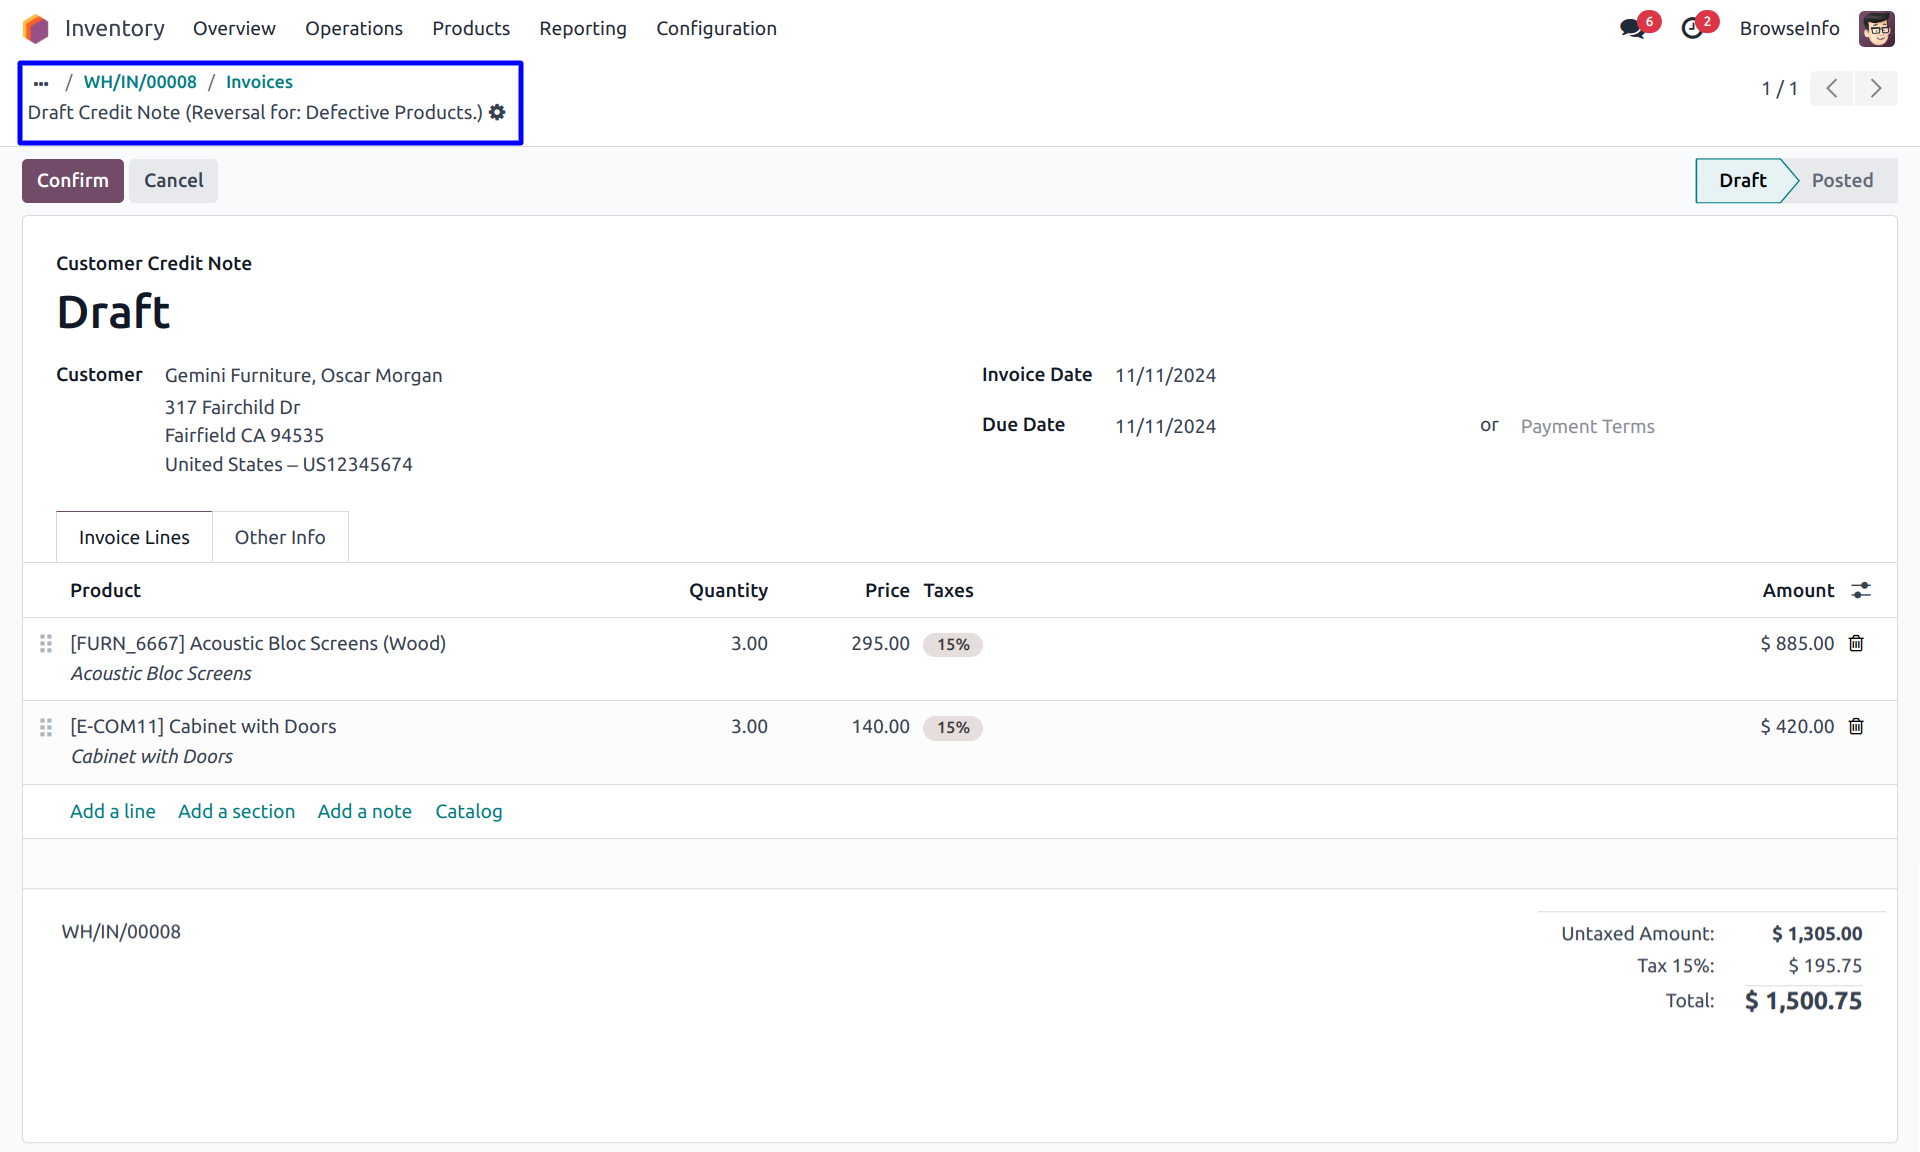Expand collapsed breadcrumb ellipsis
The image size is (1920, 1152).
tap(41, 82)
